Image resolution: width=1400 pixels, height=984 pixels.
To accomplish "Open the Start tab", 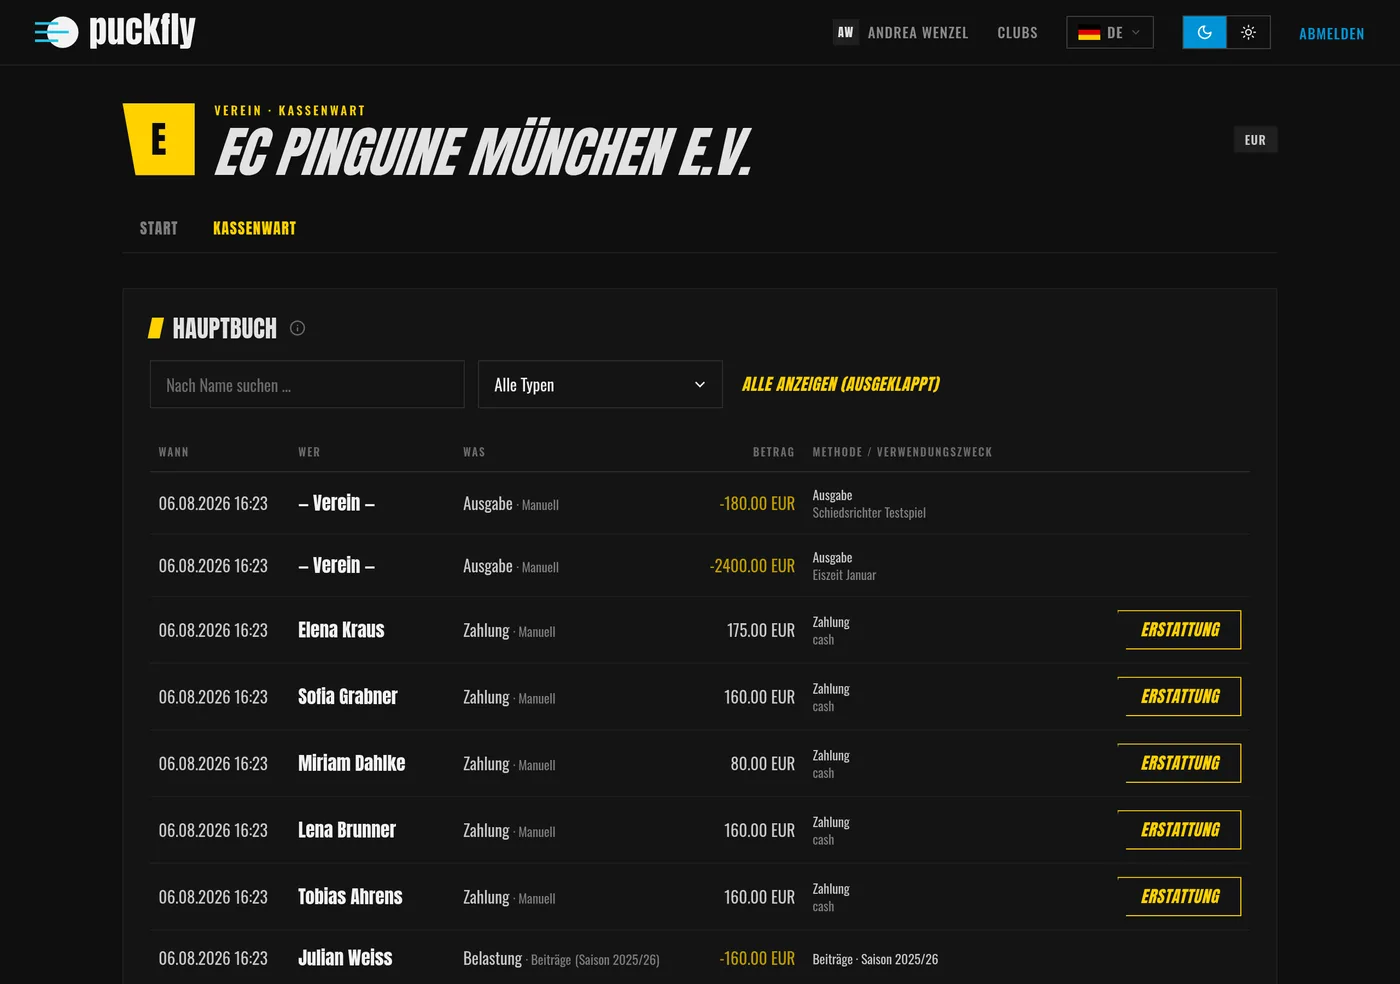I will [x=159, y=228].
